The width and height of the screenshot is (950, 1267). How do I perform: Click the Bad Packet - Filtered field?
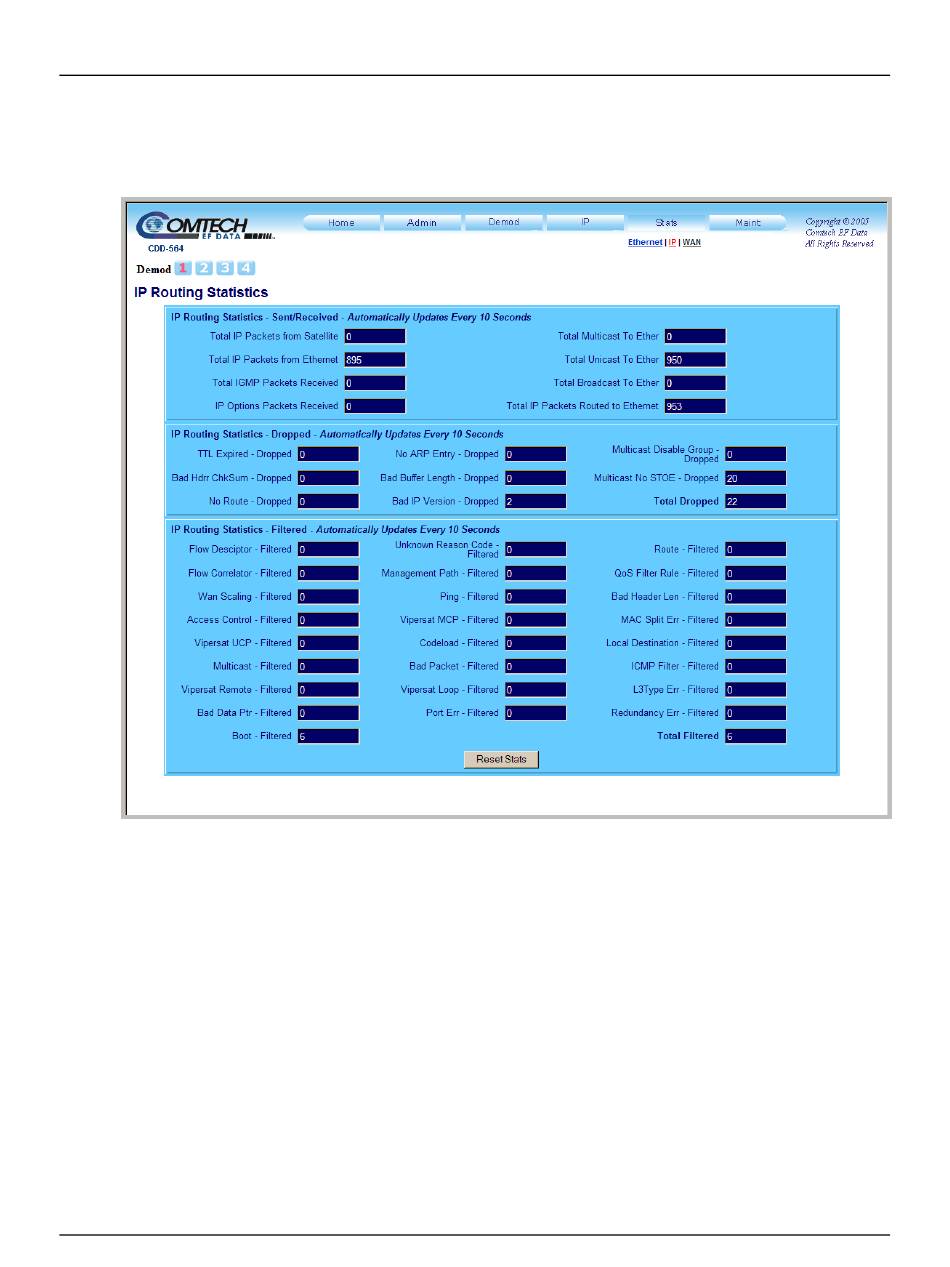click(x=535, y=666)
